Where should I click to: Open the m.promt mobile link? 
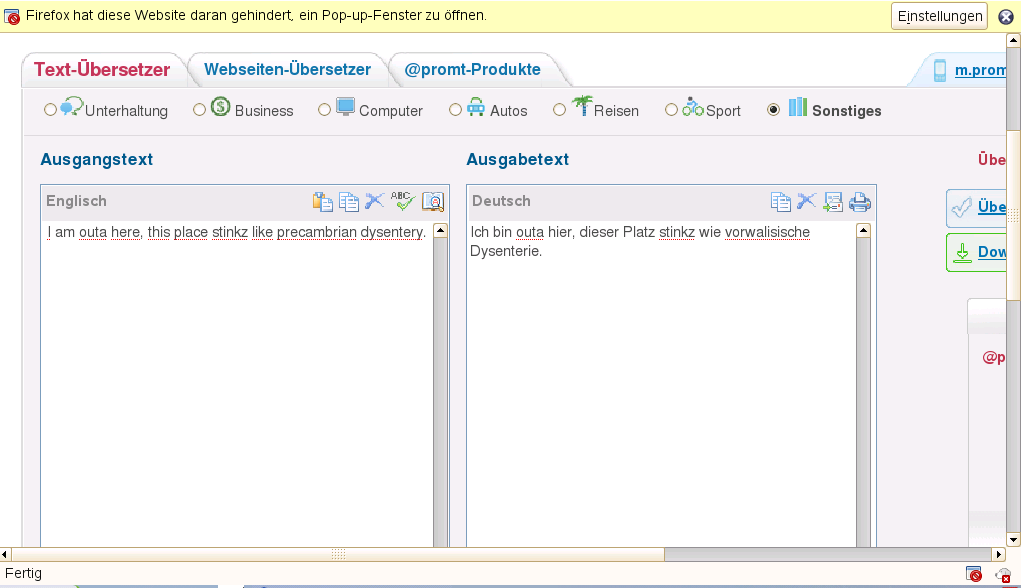980,70
